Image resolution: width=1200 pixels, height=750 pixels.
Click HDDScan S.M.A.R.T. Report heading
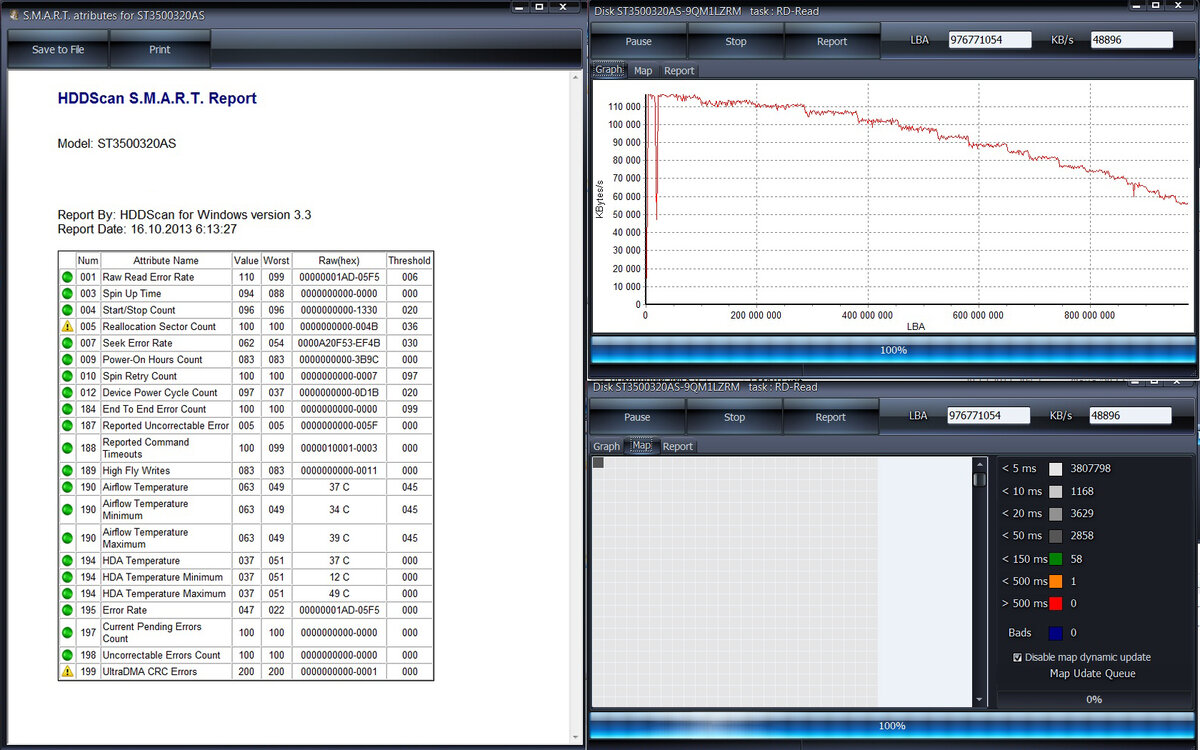coord(157,98)
